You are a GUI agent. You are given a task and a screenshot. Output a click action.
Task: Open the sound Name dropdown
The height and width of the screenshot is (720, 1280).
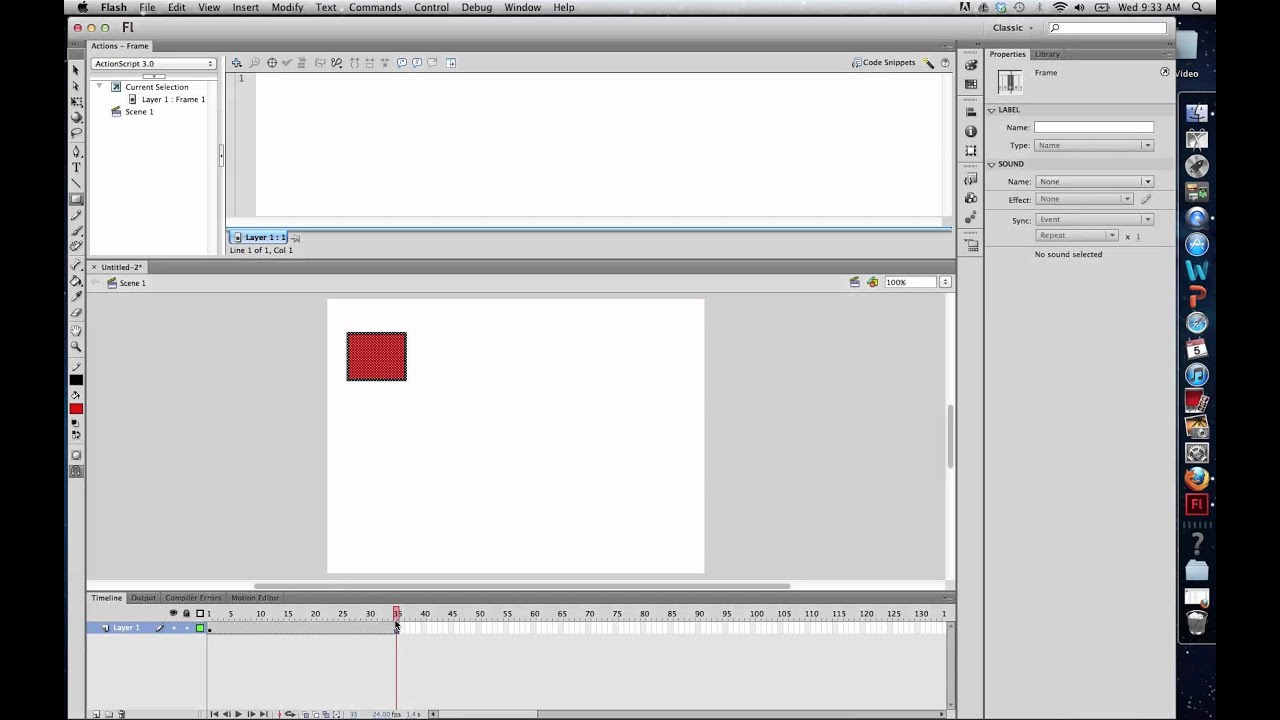coord(1094,181)
